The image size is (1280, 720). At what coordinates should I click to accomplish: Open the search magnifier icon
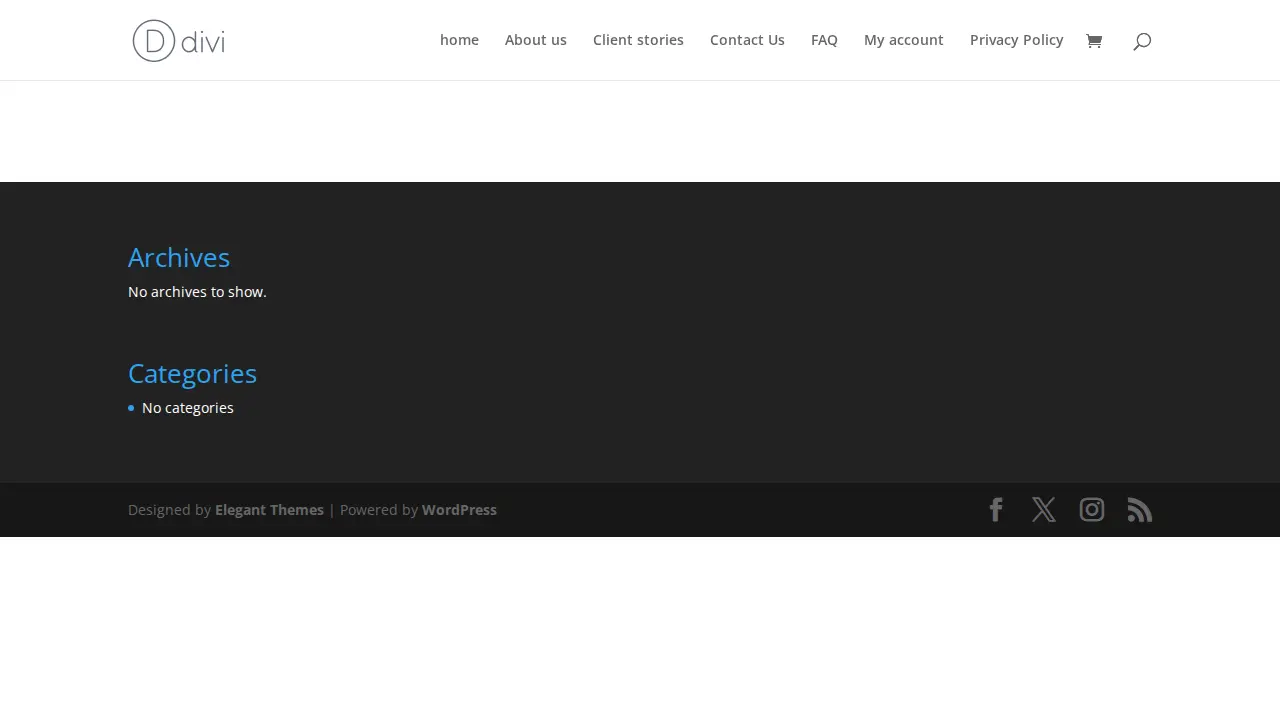(x=1142, y=41)
